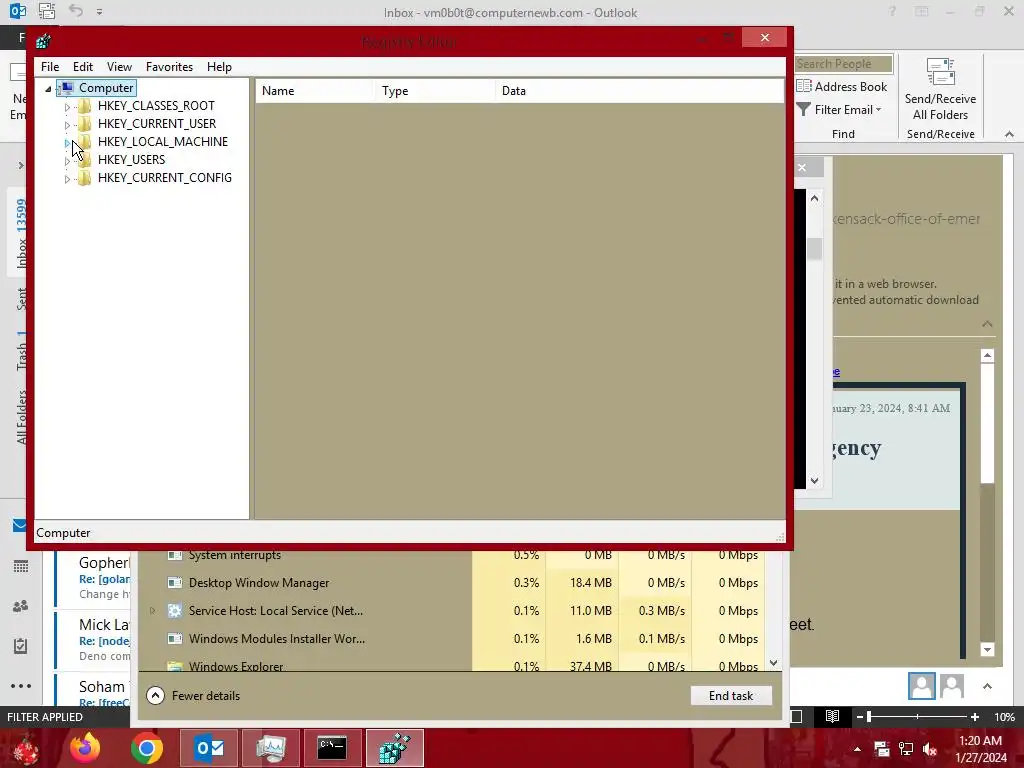Click Task Manager scroll down arrow
This screenshot has width=1024, height=768.
point(773,663)
